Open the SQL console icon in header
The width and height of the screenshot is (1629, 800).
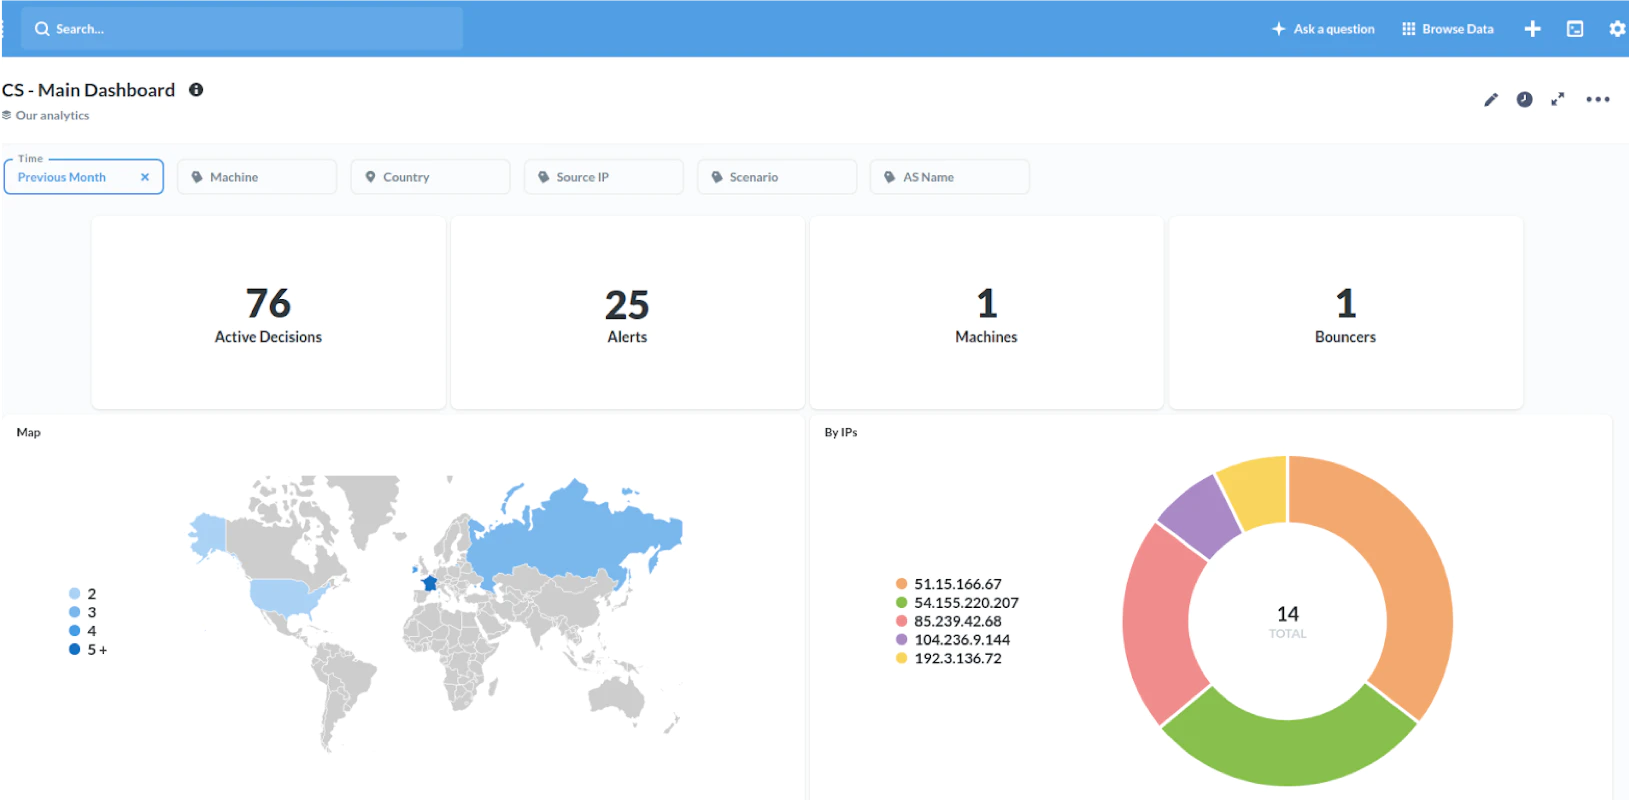tap(1575, 29)
